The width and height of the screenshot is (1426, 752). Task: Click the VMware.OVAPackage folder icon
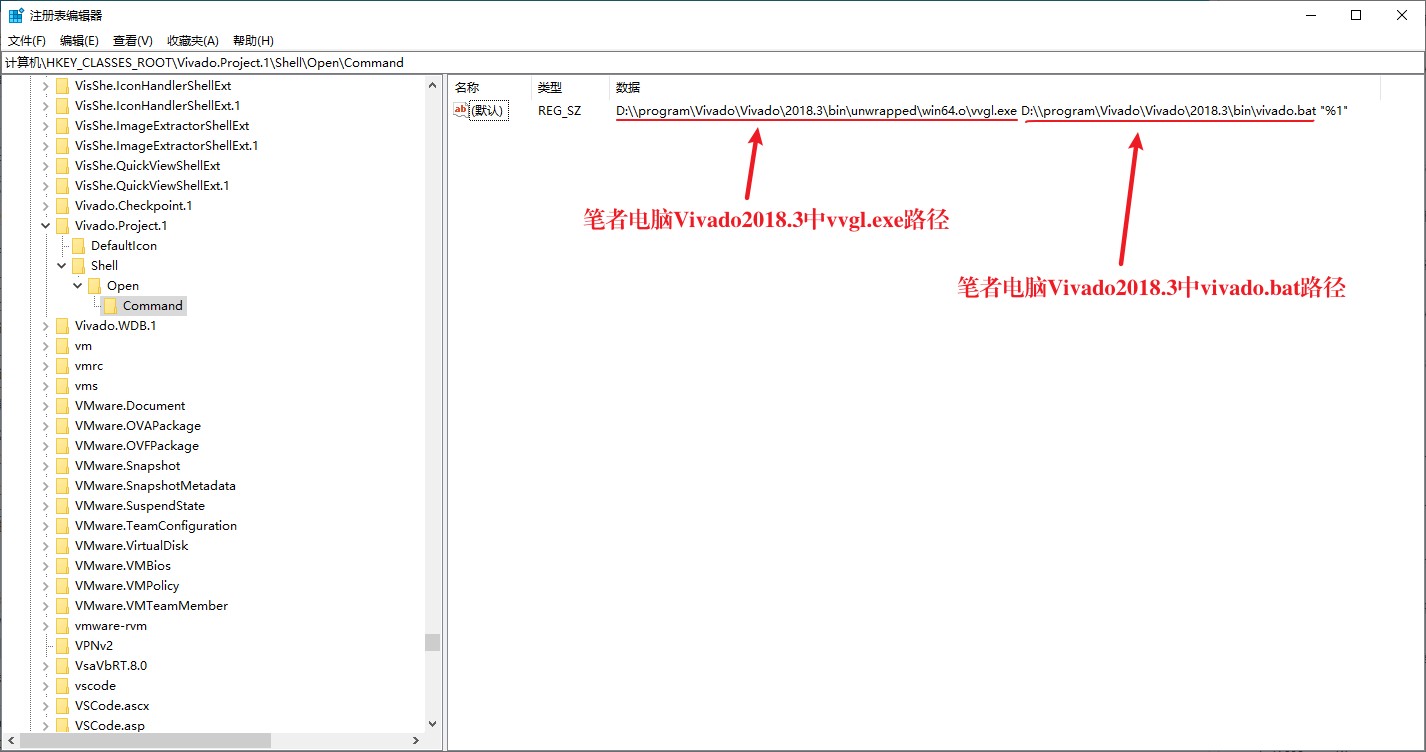point(63,426)
